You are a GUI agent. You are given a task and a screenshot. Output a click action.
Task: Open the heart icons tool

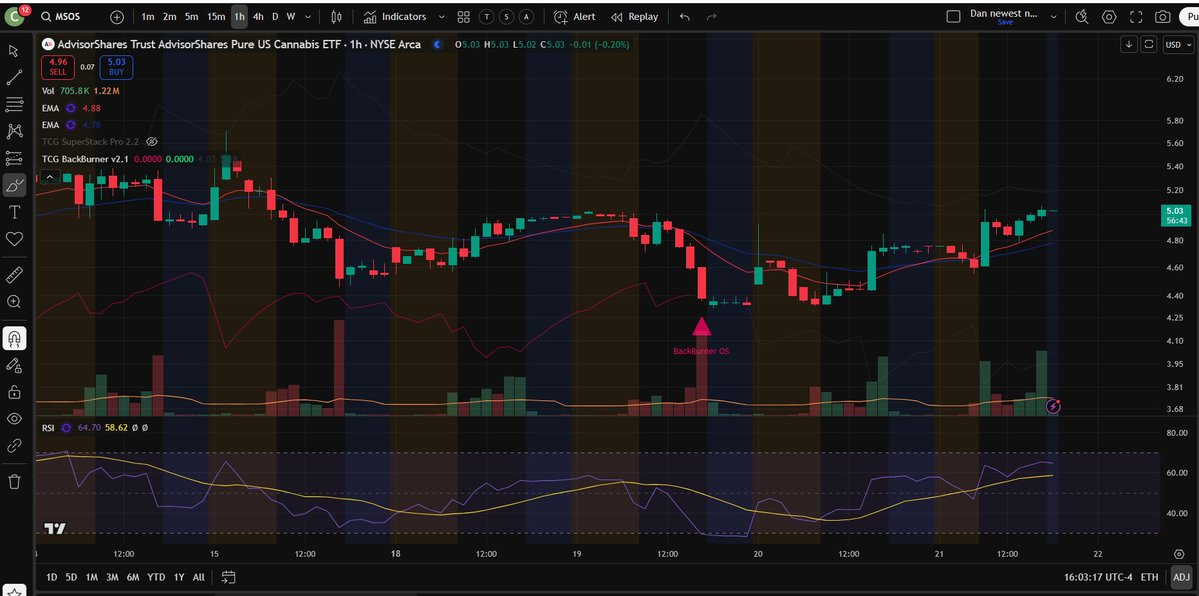click(14, 239)
